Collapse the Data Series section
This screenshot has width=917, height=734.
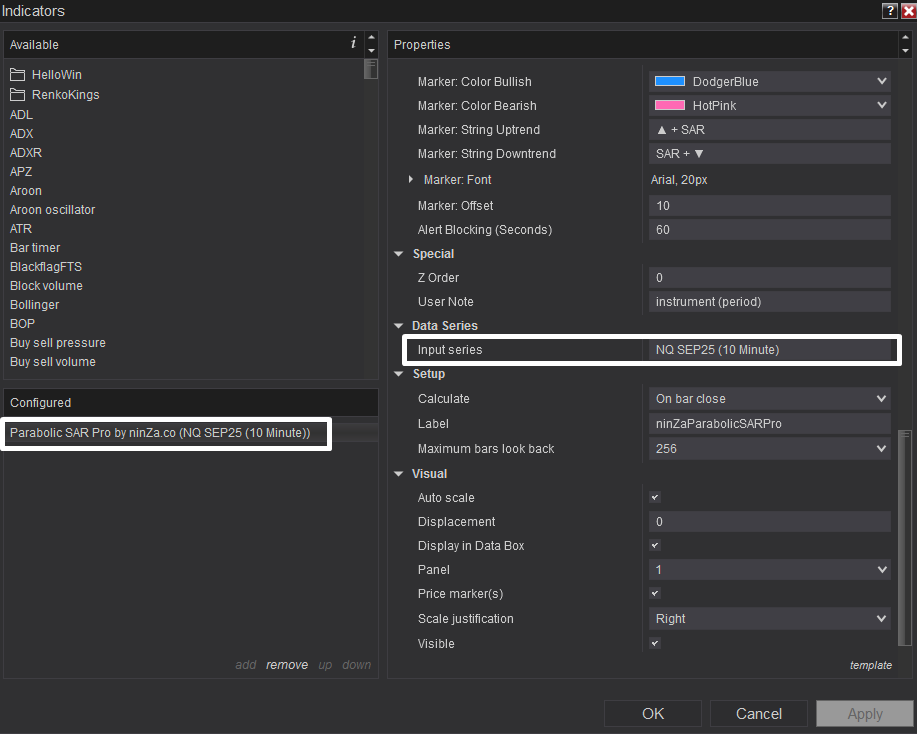[x=399, y=326]
